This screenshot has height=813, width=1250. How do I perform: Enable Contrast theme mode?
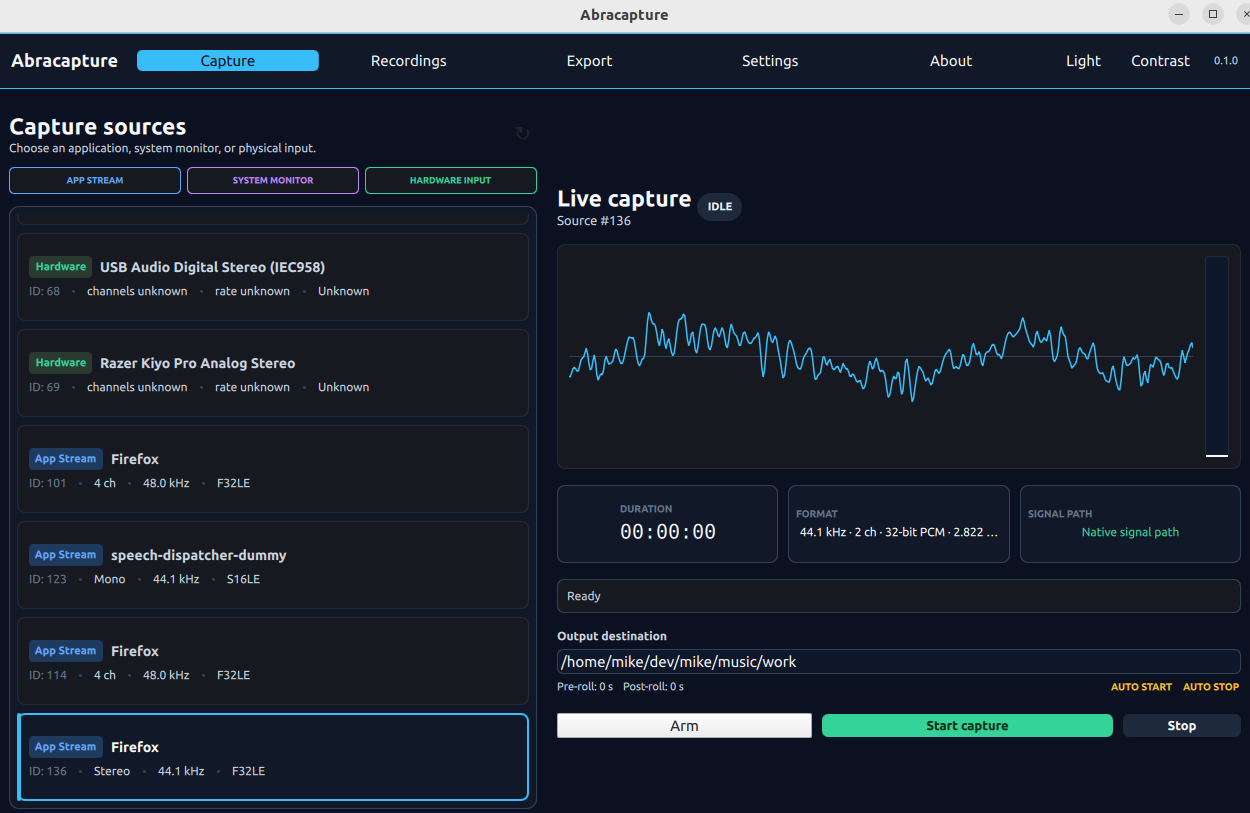1160,61
